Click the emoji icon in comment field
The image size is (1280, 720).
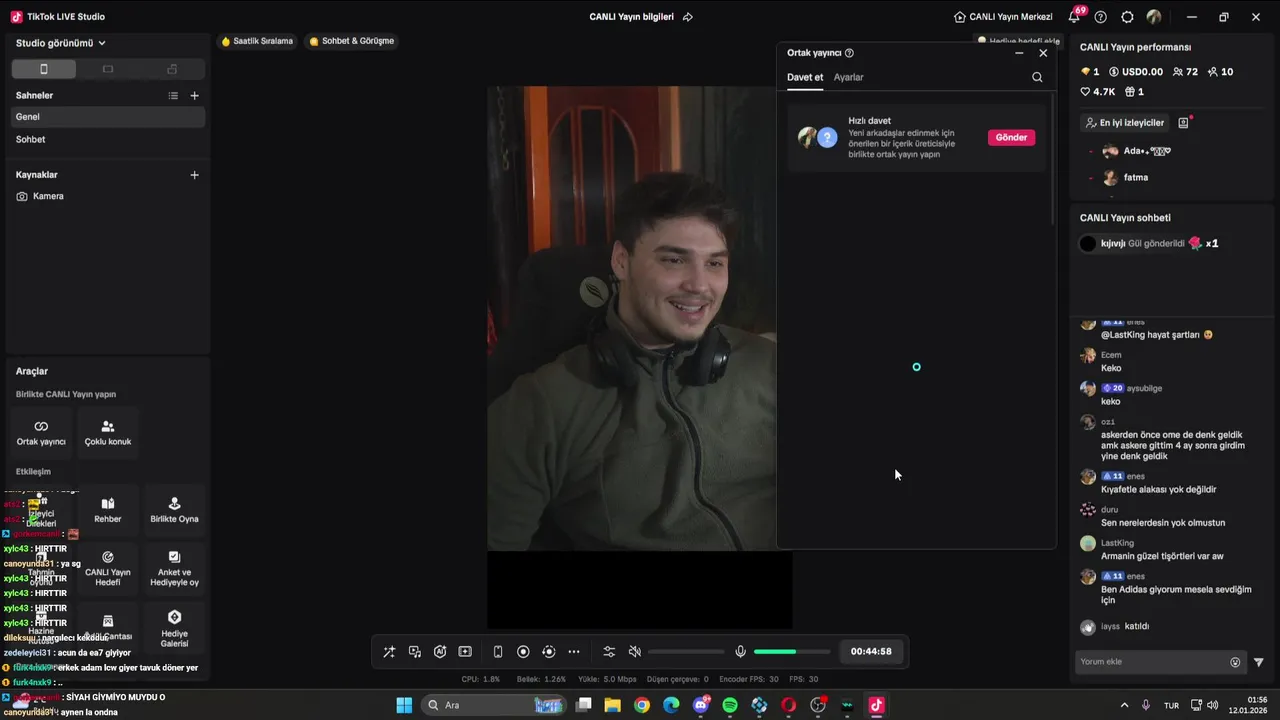pyautogui.click(x=1235, y=662)
